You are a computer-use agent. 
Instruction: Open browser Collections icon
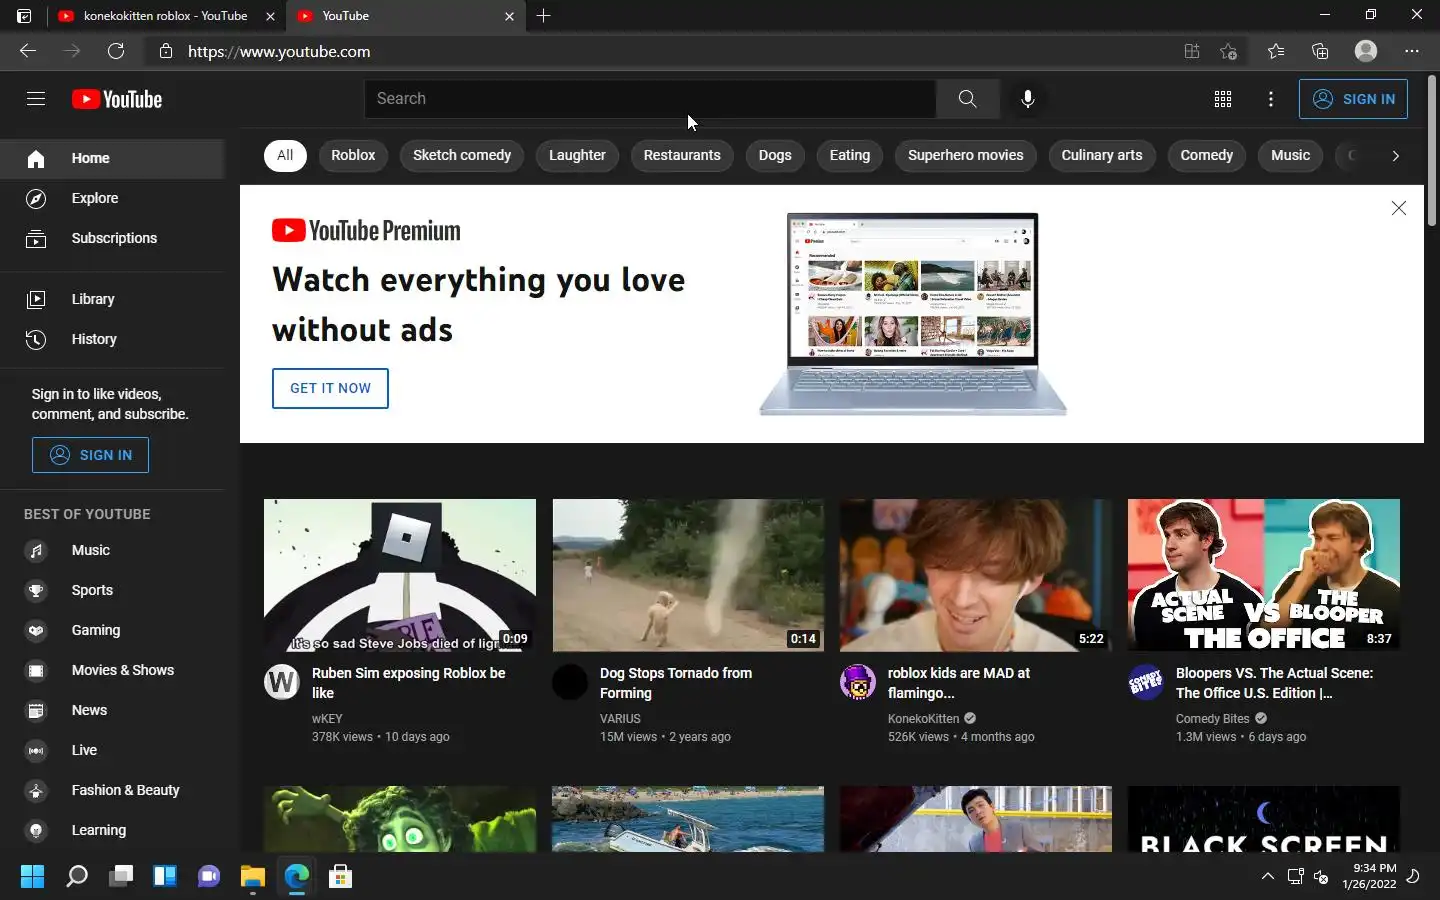[x=1320, y=51]
